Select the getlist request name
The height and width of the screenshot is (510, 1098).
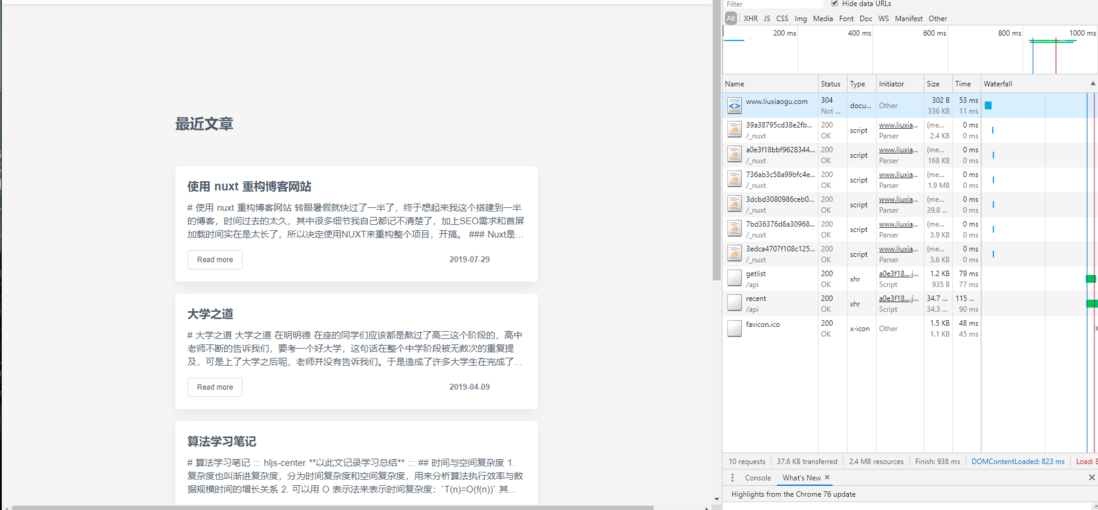click(x=756, y=273)
